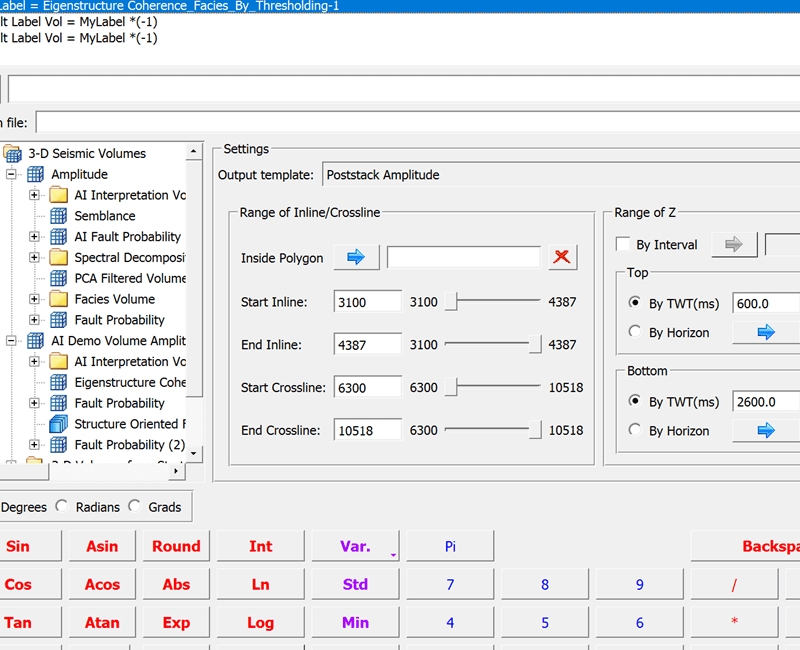Select Fault Probability (2) tree item

pos(129,445)
